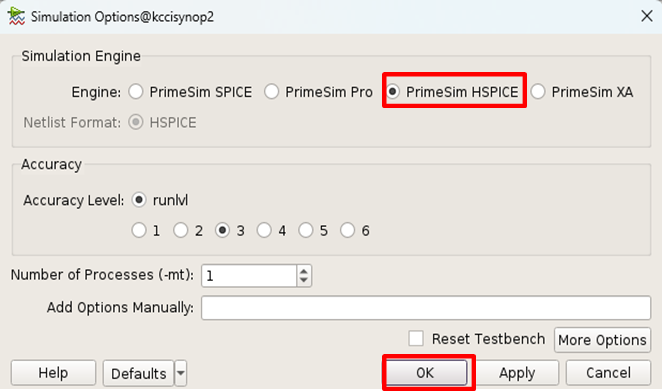Click the Number of Processes input field
The image size is (662, 391).
pyautogui.click(x=249, y=276)
